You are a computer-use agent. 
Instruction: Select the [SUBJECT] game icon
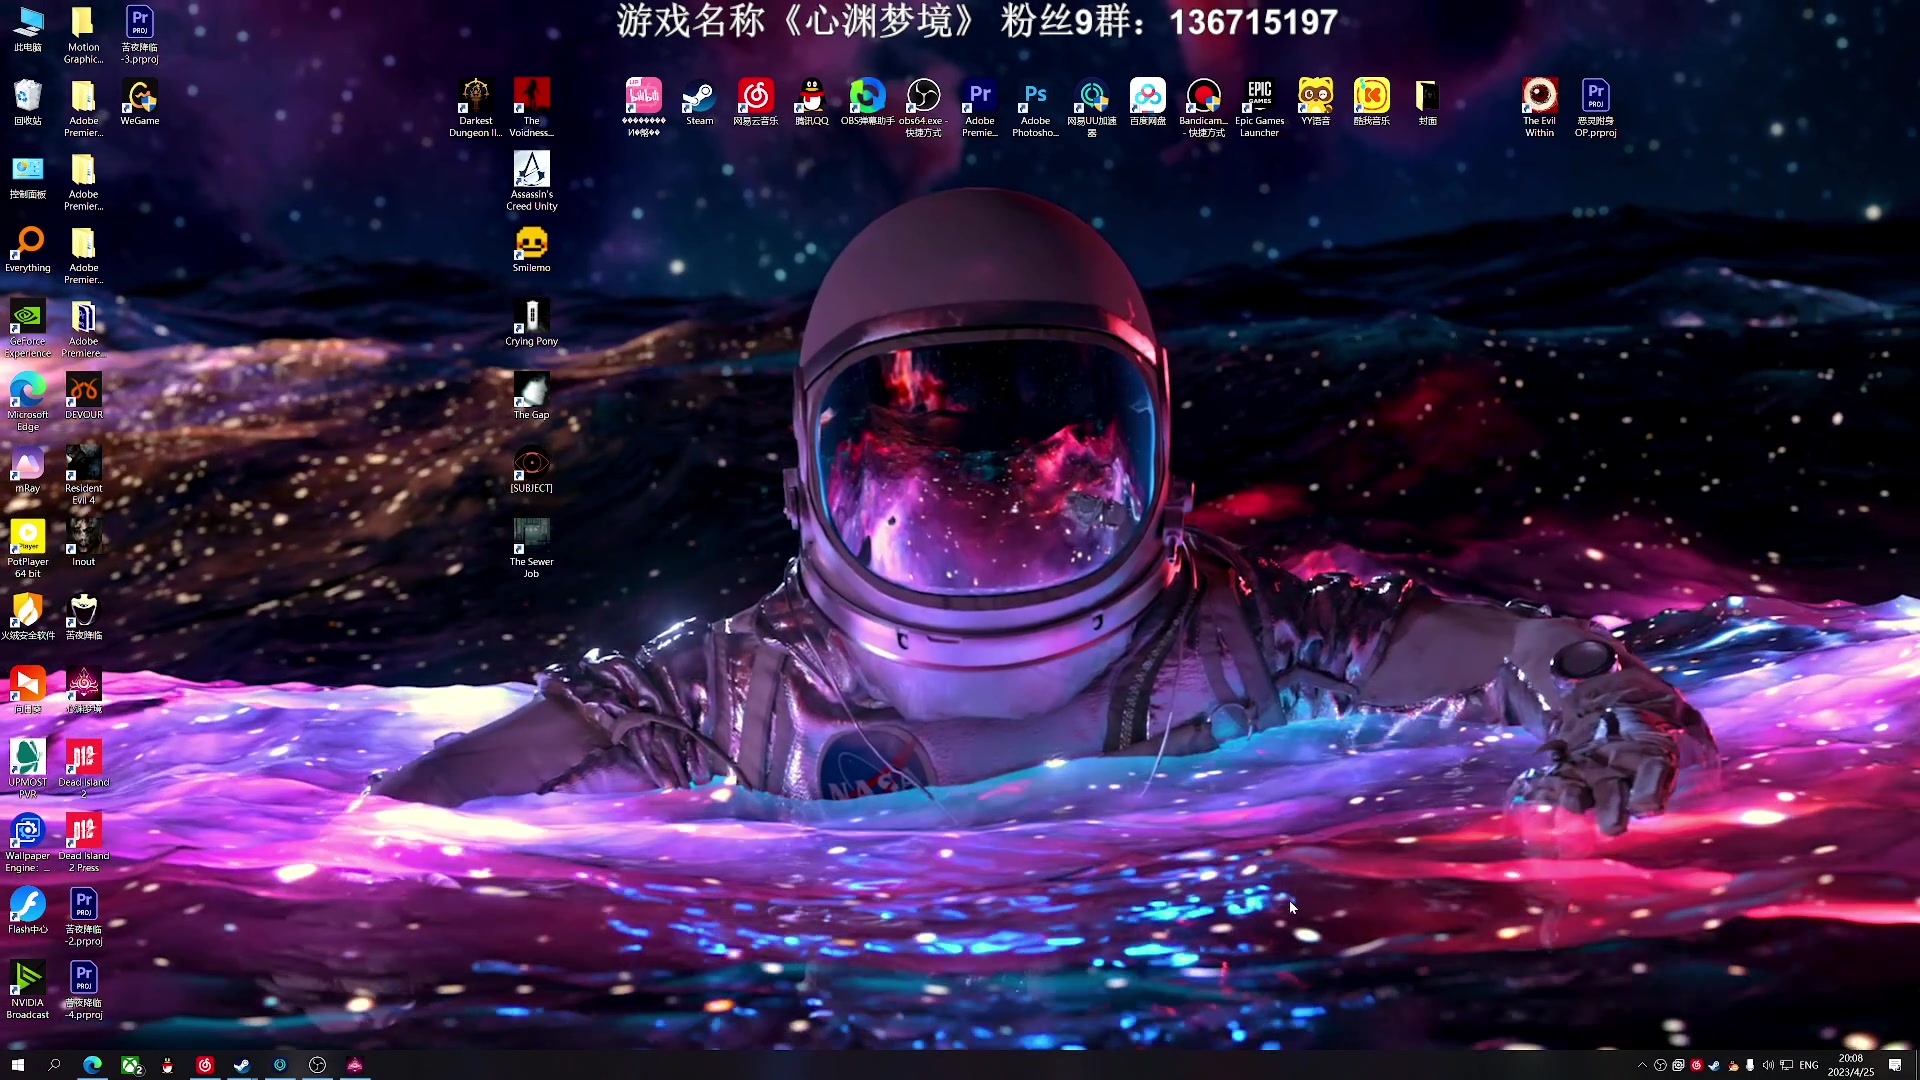pyautogui.click(x=531, y=470)
